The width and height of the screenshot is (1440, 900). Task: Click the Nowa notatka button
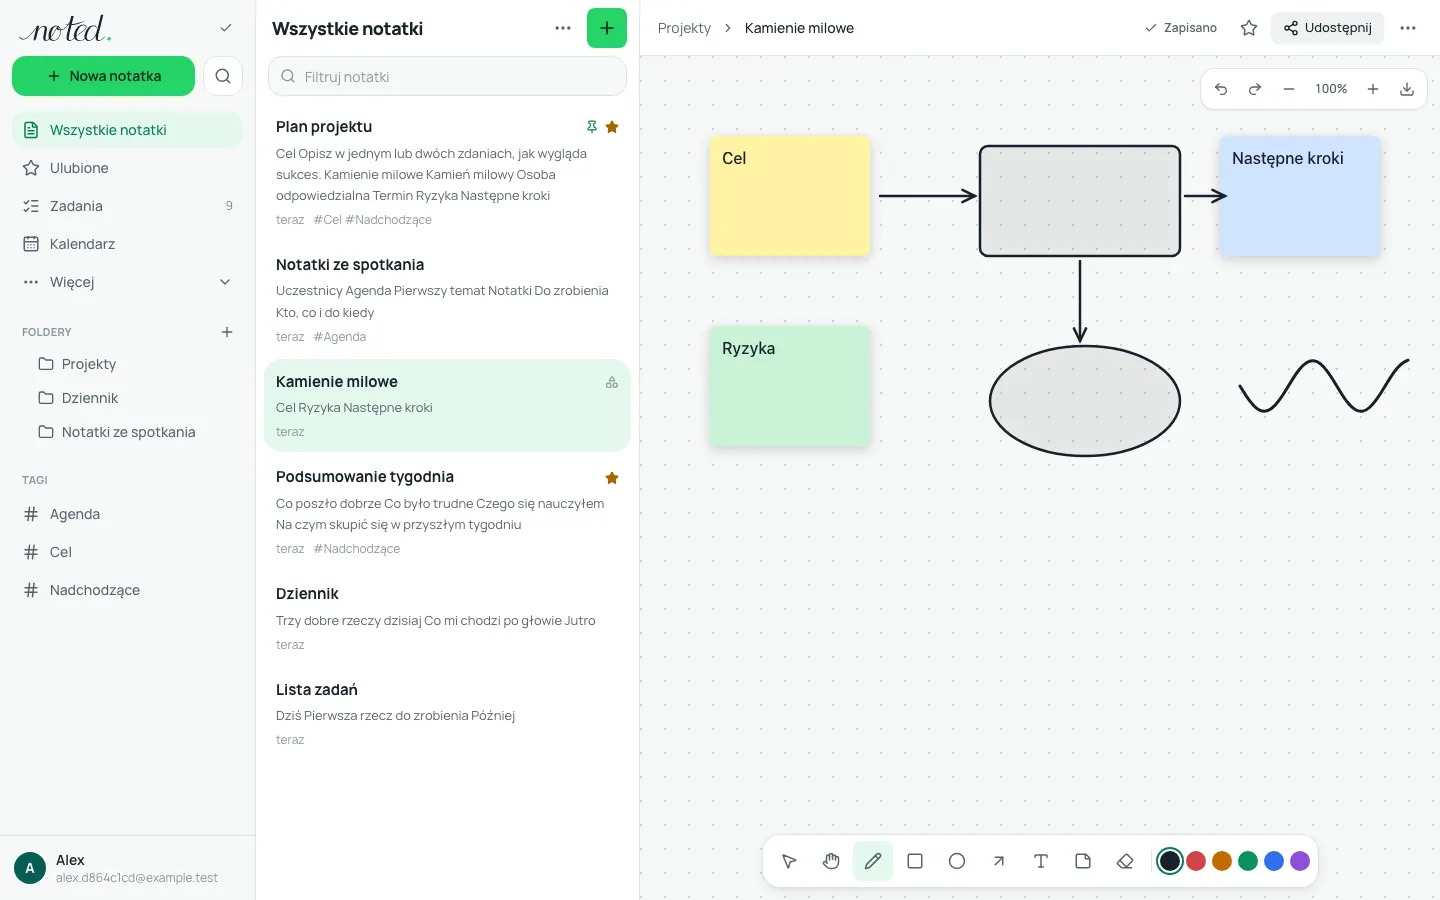click(104, 76)
